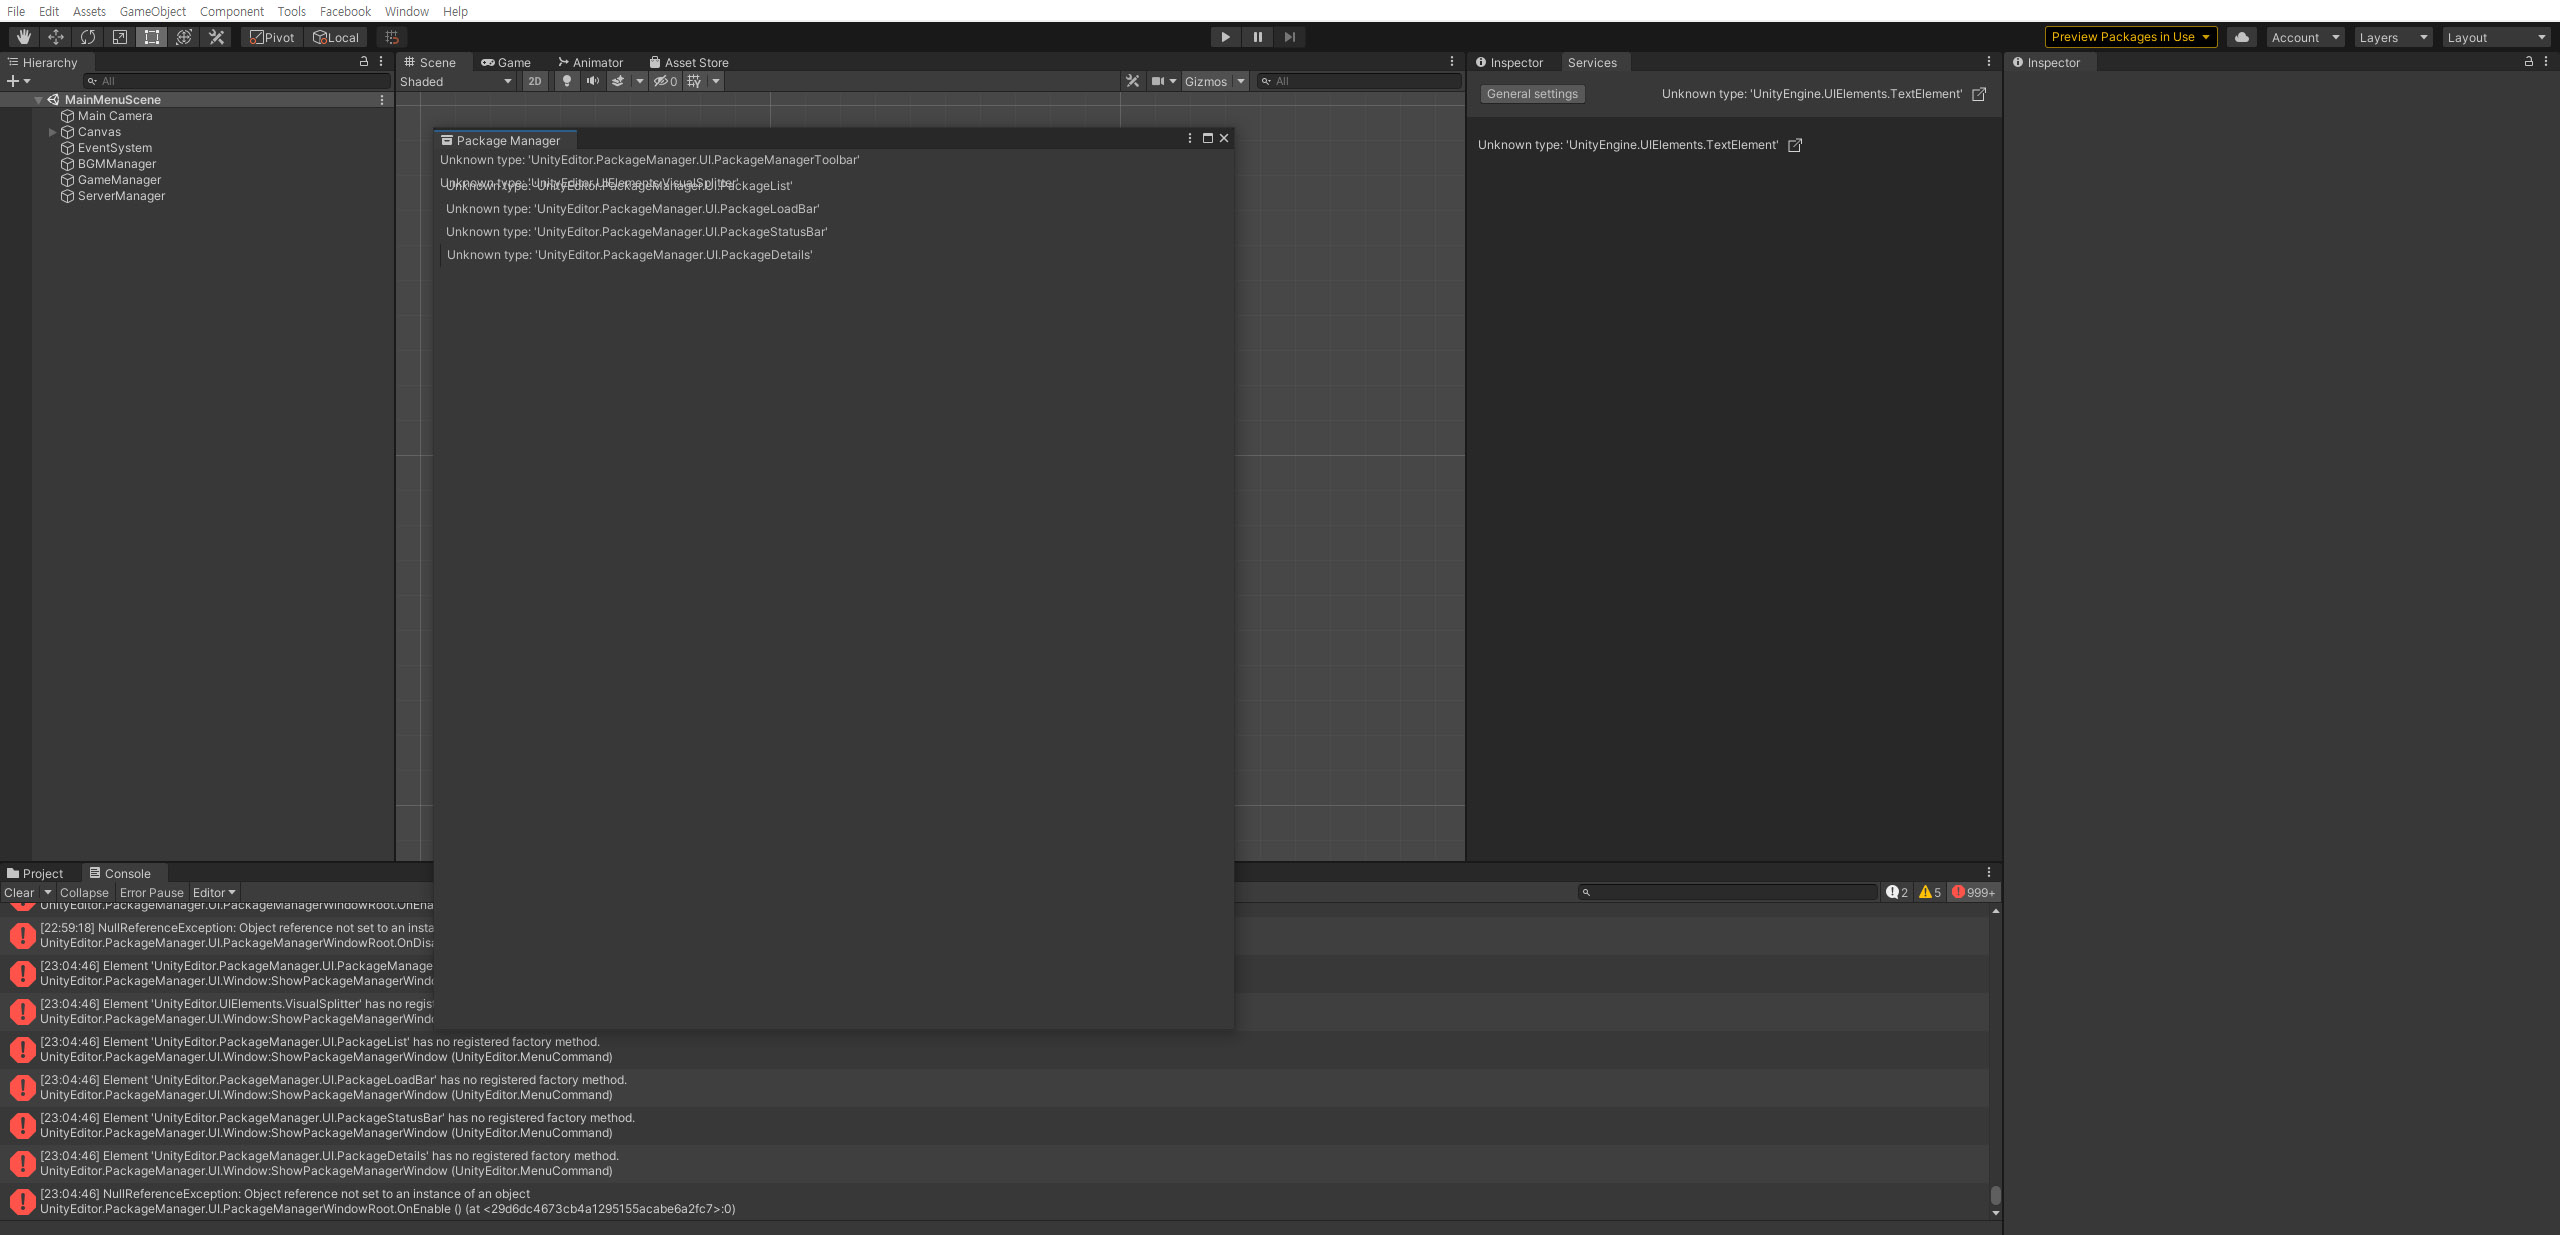Click the cloud services icon near Account
The height and width of the screenshot is (1235, 2560).
point(2241,36)
